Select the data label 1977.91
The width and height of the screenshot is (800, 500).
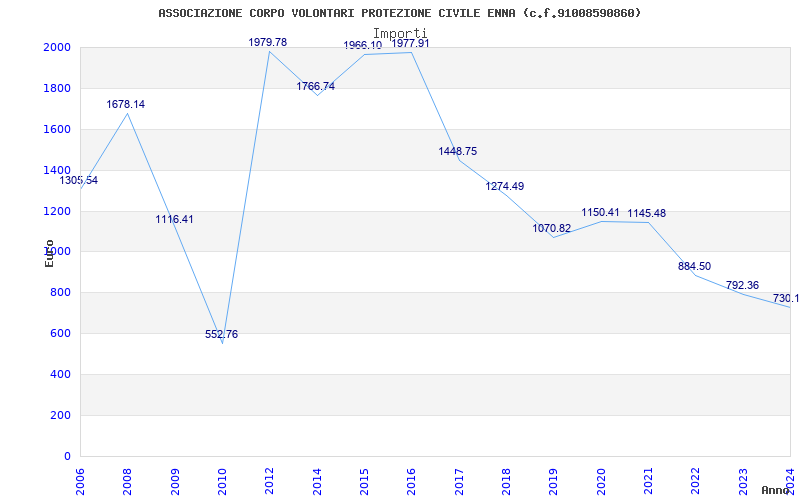click(410, 43)
